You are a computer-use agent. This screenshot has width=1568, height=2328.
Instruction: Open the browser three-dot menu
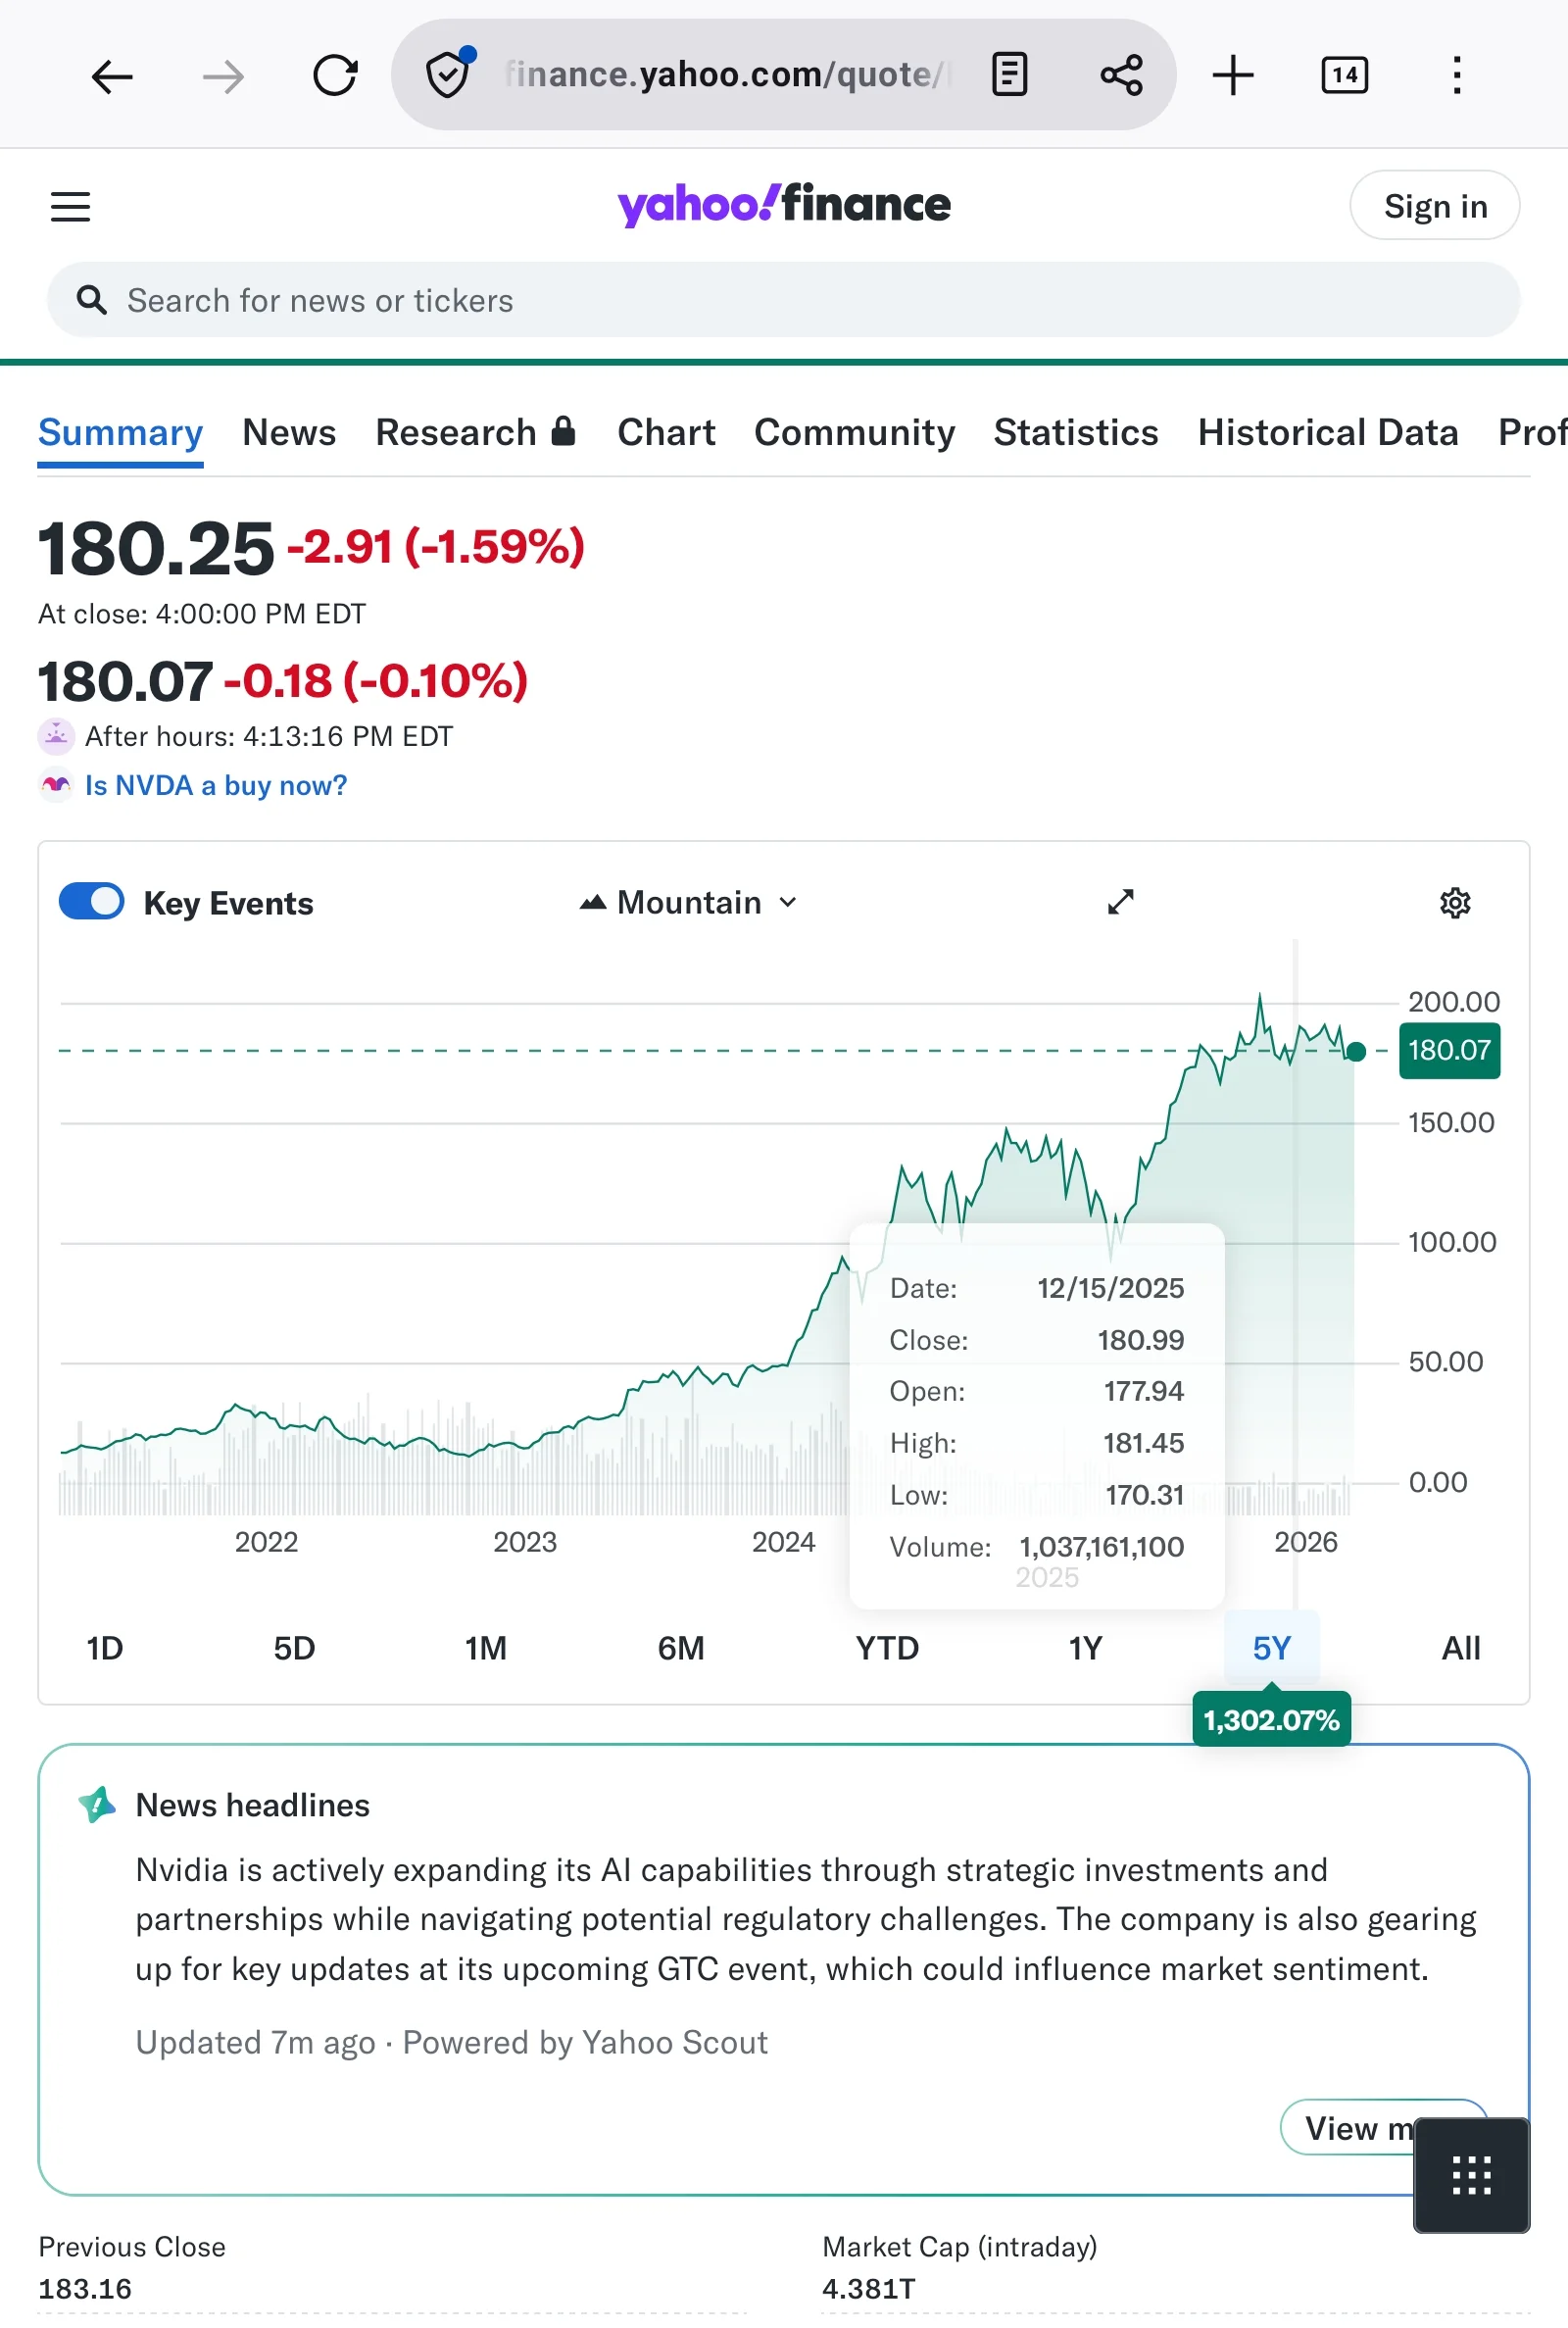coord(1456,75)
